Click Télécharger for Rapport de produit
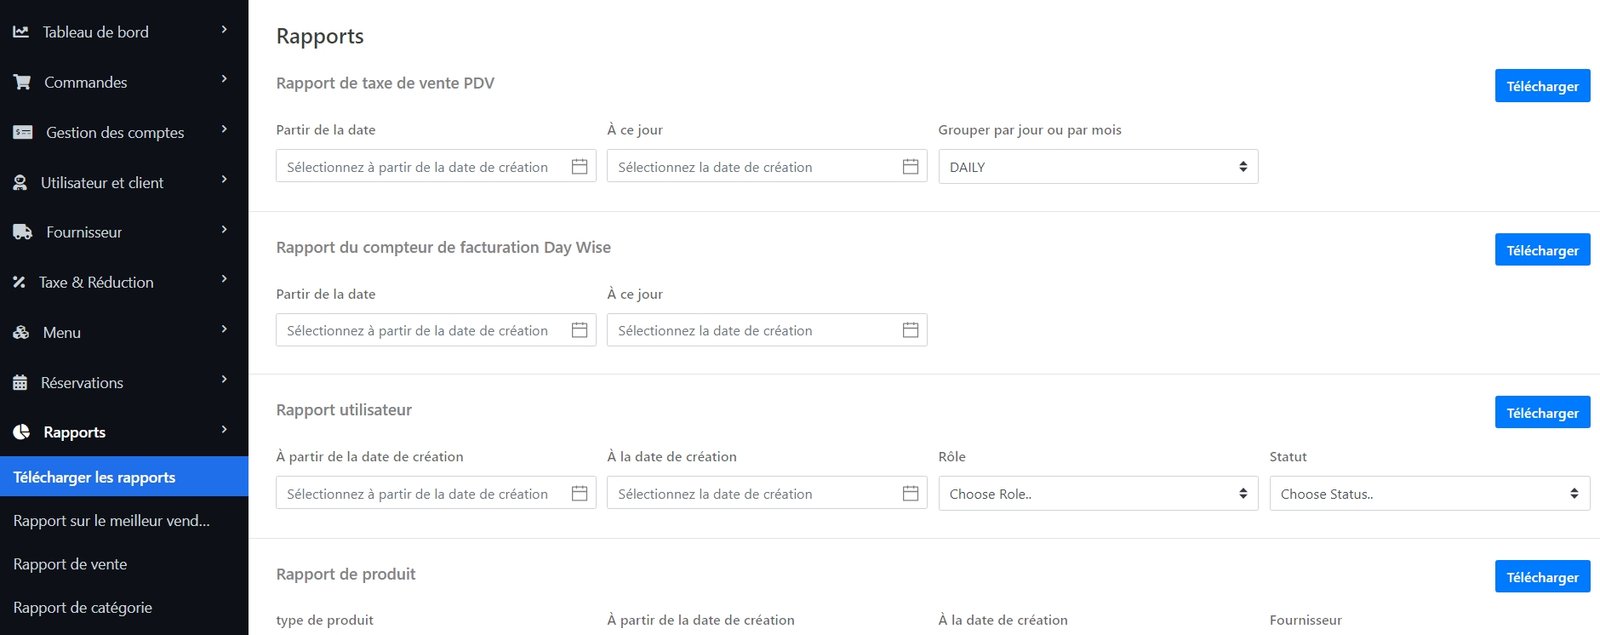1600x635 pixels. 1541,576
